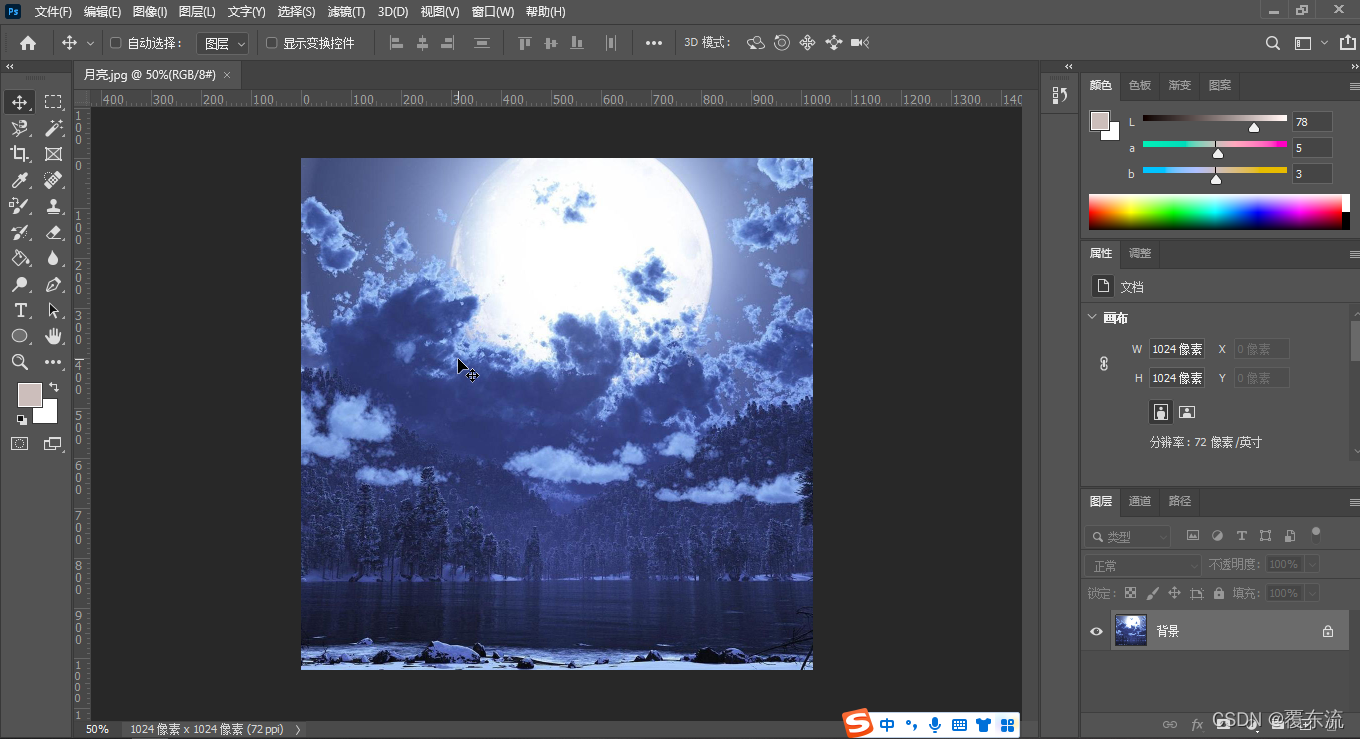The image size is (1360, 739).
Task: Select the Dodge tool
Action: click(x=20, y=284)
